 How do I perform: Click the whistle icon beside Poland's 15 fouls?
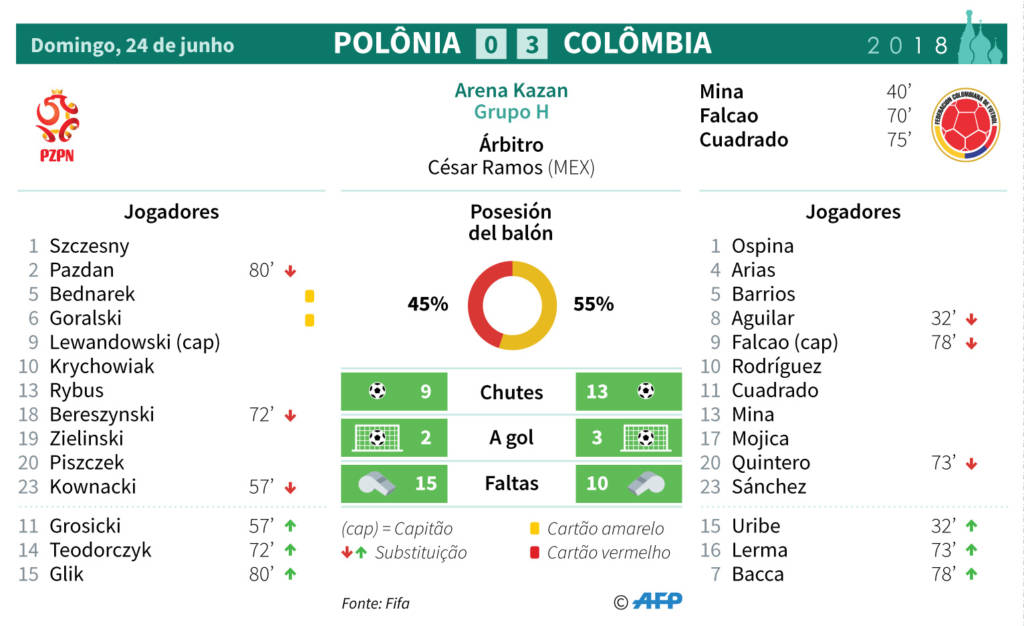376,484
